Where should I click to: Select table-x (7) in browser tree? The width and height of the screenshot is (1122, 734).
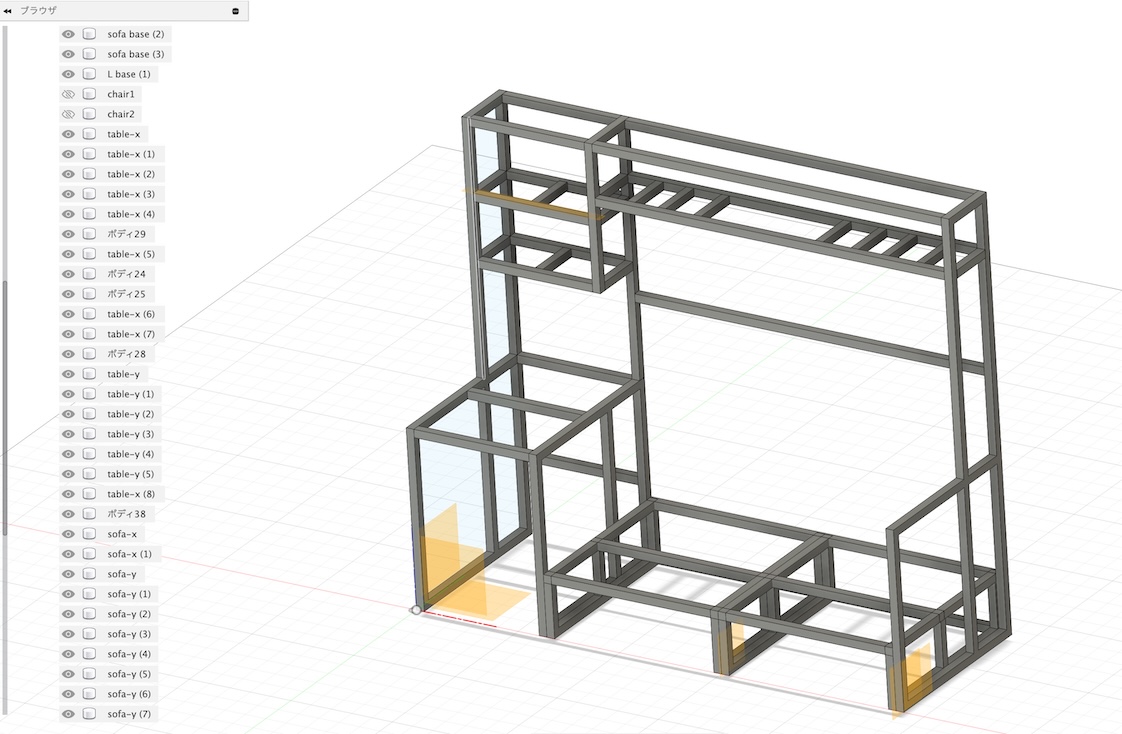131,334
